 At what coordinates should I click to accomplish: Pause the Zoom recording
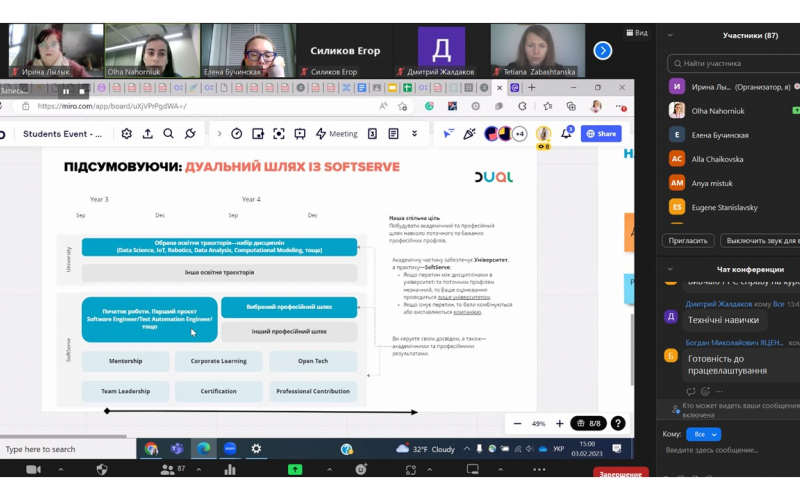pos(66,91)
